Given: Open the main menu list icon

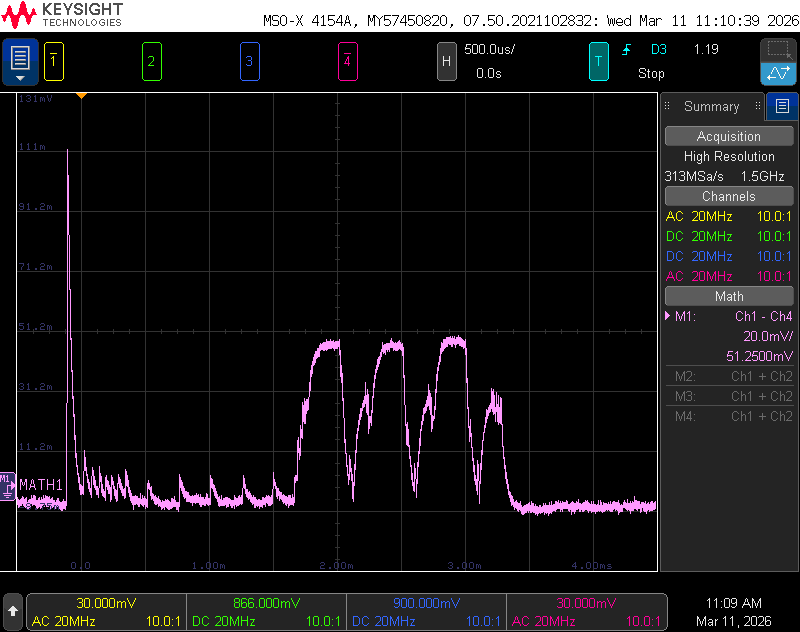Looking at the screenshot, I should [20, 62].
